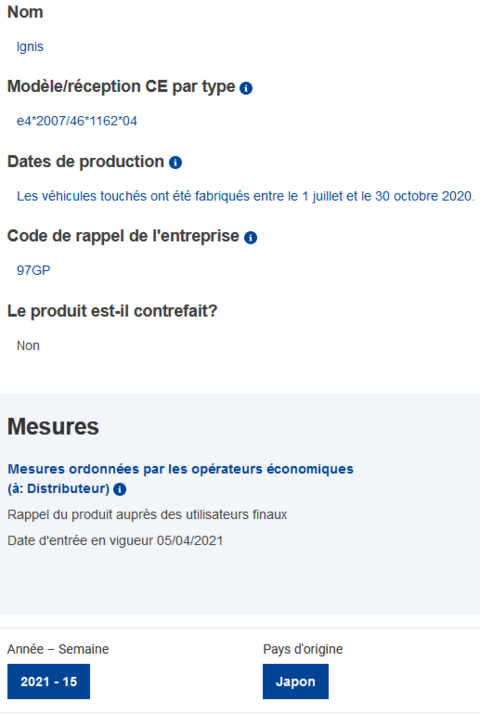Click info icon after (à: Distributeur)
480x714 pixels.
120,490
